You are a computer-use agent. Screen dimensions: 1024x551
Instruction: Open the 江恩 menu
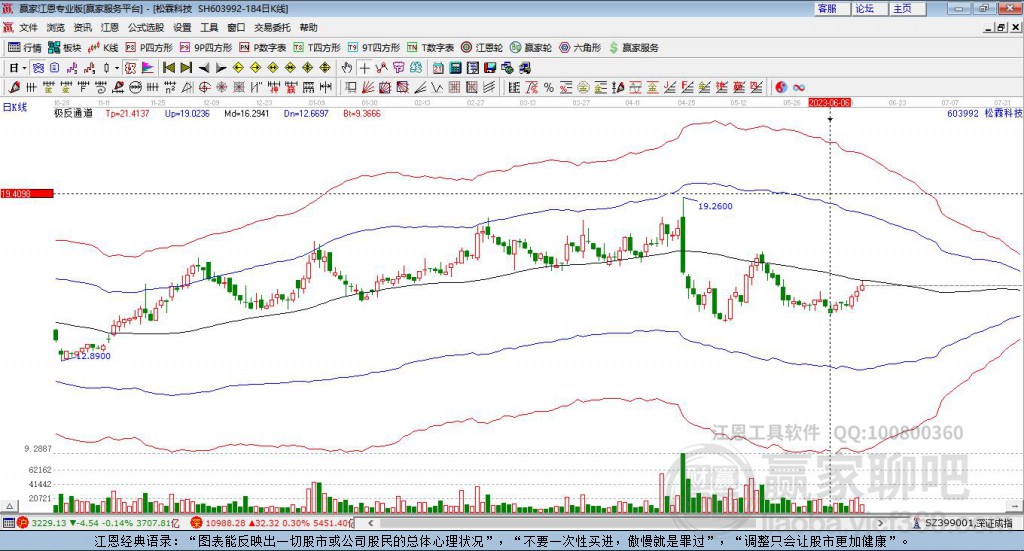pos(110,27)
